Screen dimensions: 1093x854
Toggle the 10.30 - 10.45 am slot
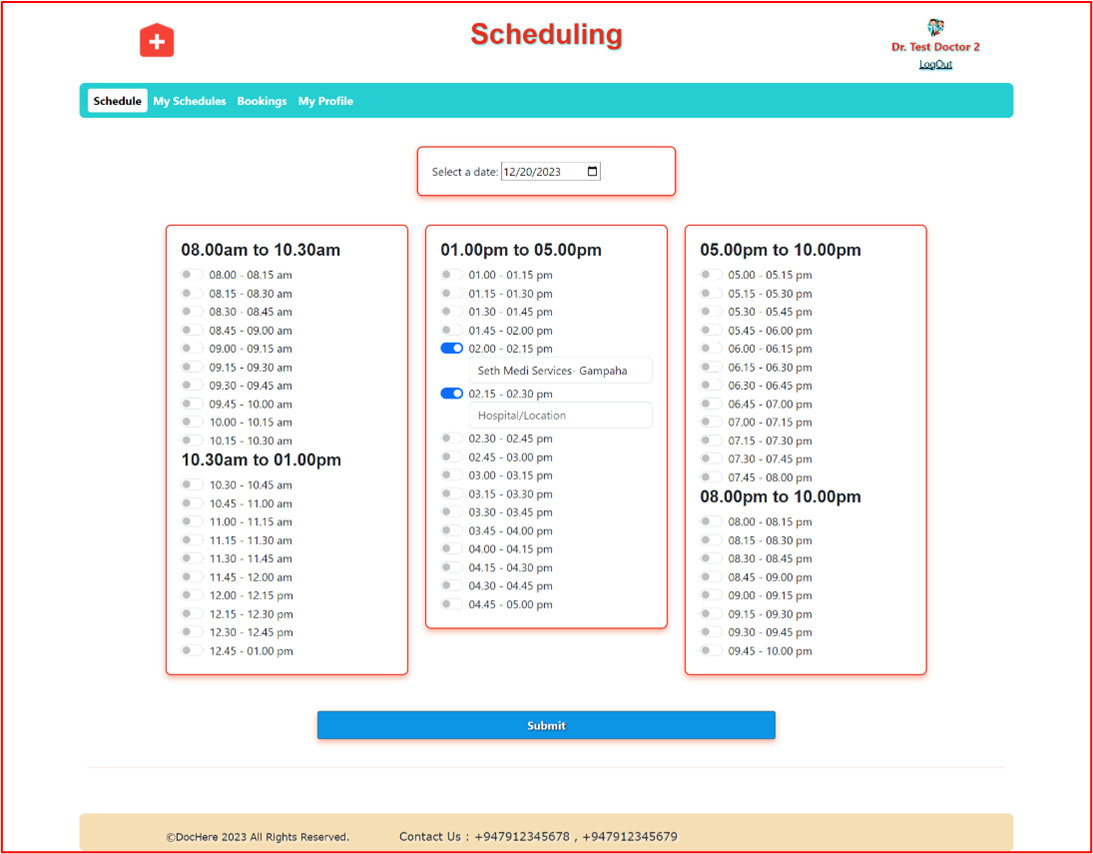click(x=192, y=485)
